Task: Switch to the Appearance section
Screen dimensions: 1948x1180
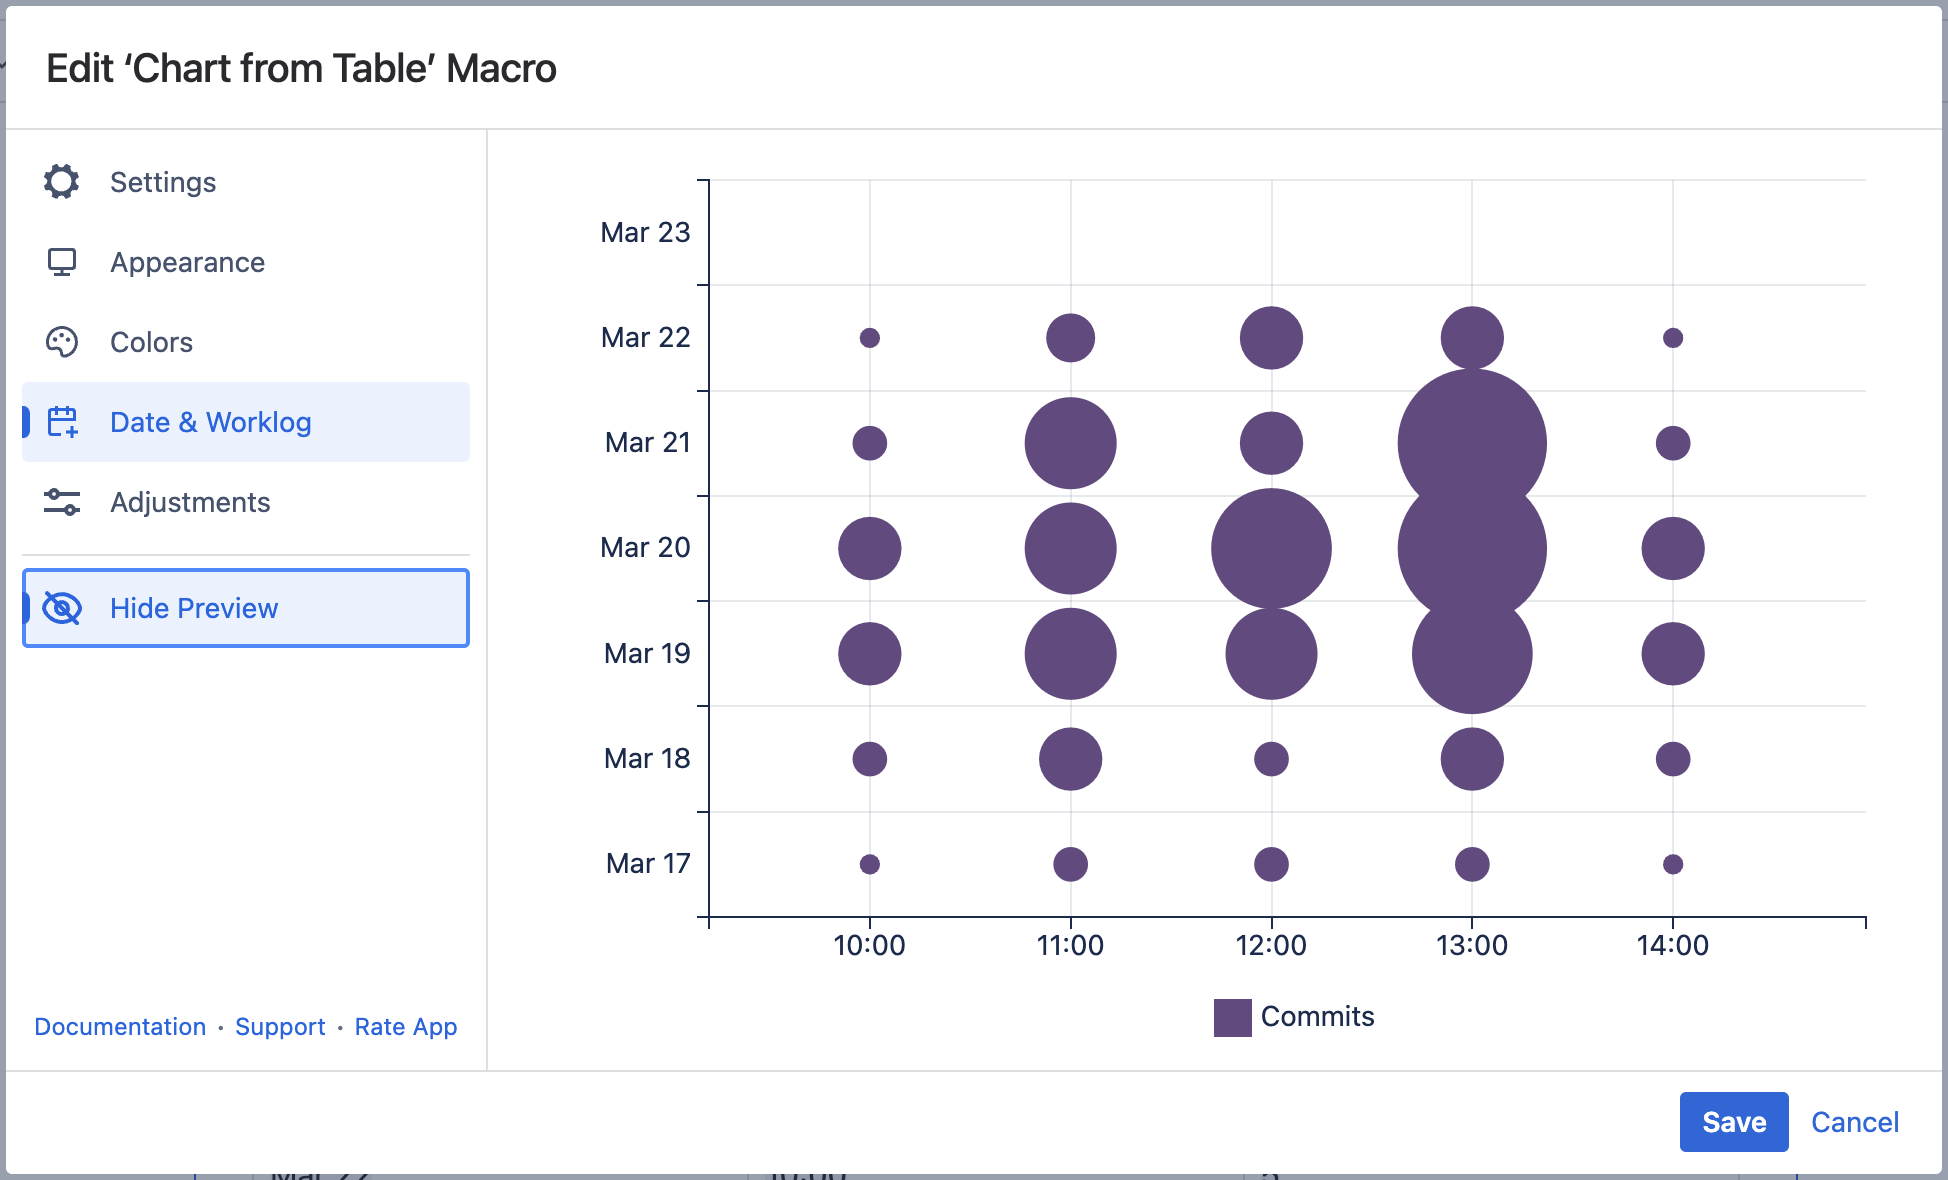Action: pyautogui.click(x=187, y=262)
